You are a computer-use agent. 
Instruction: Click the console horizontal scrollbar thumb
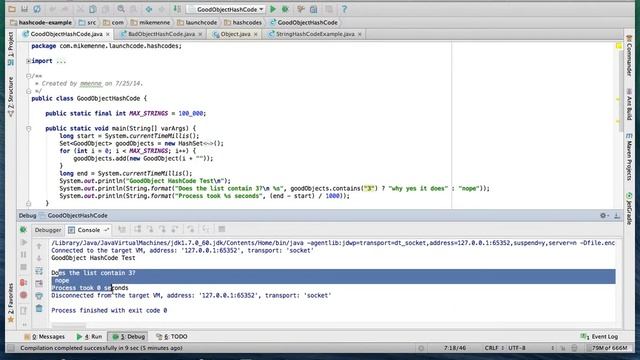coord(69,326)
